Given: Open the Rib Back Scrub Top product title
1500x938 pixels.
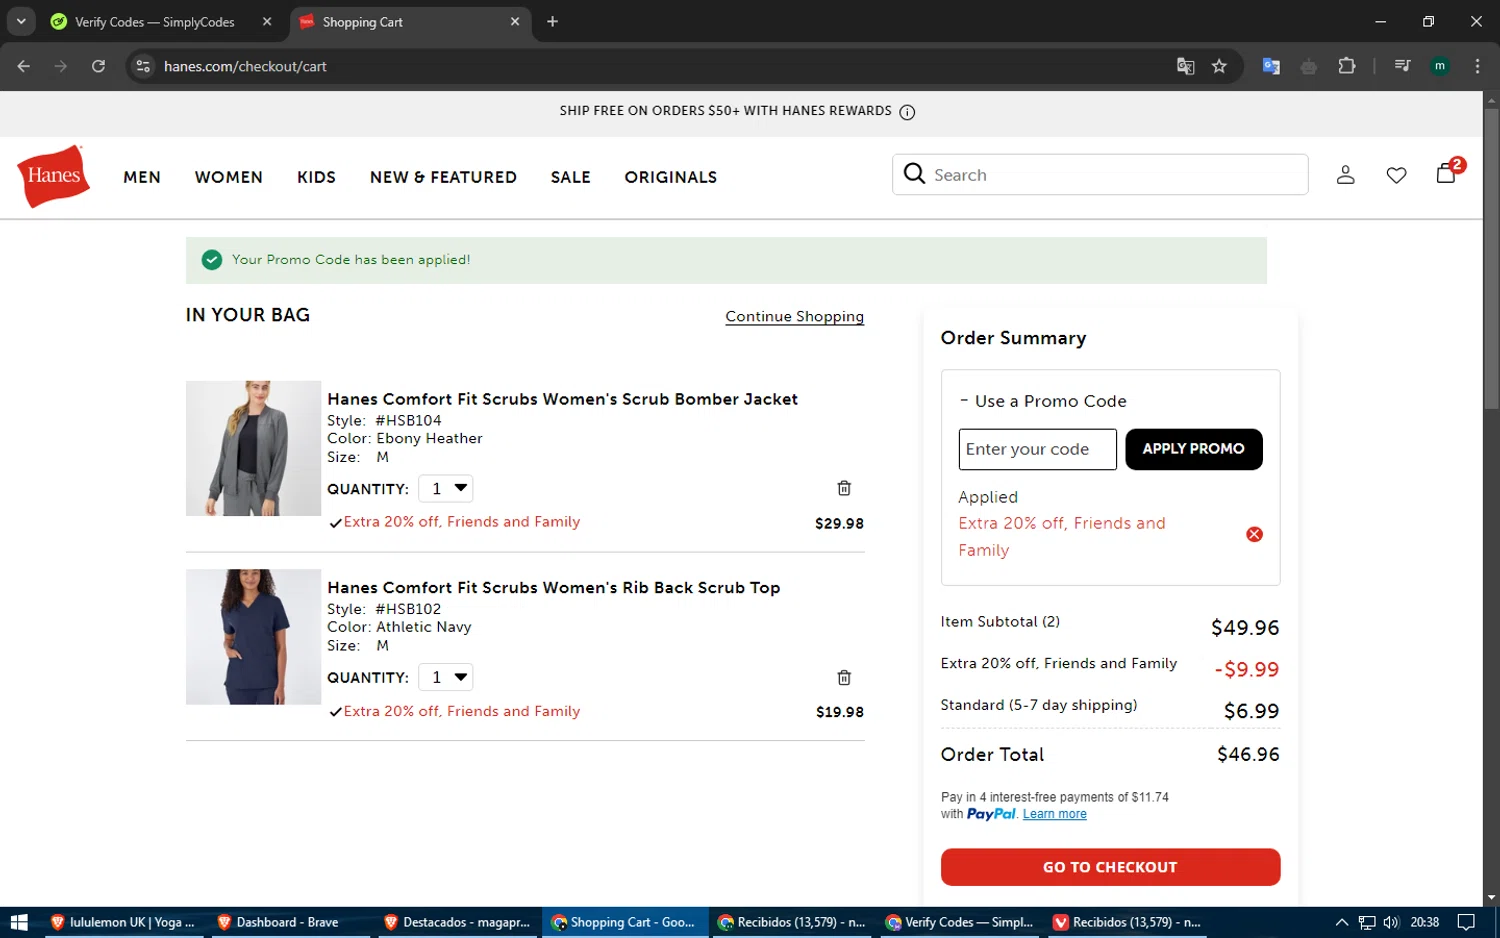Looking at the screenshot, I should pos(553,588).
